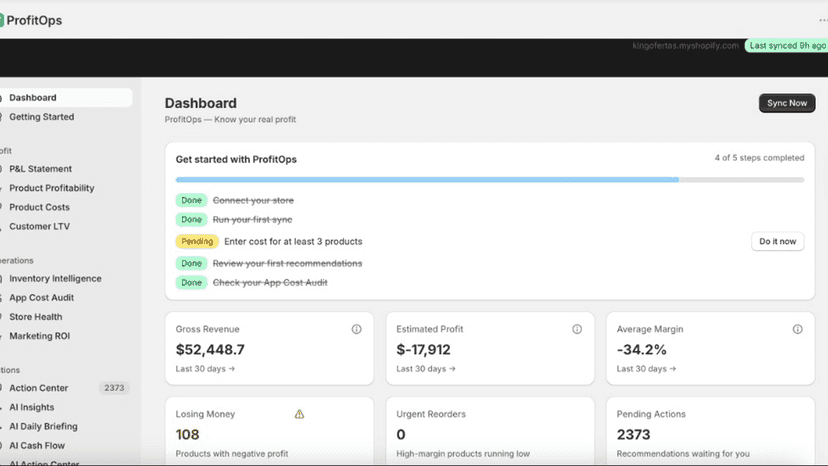Go to Store Health
828x466 pixels.
coord(35,317)
